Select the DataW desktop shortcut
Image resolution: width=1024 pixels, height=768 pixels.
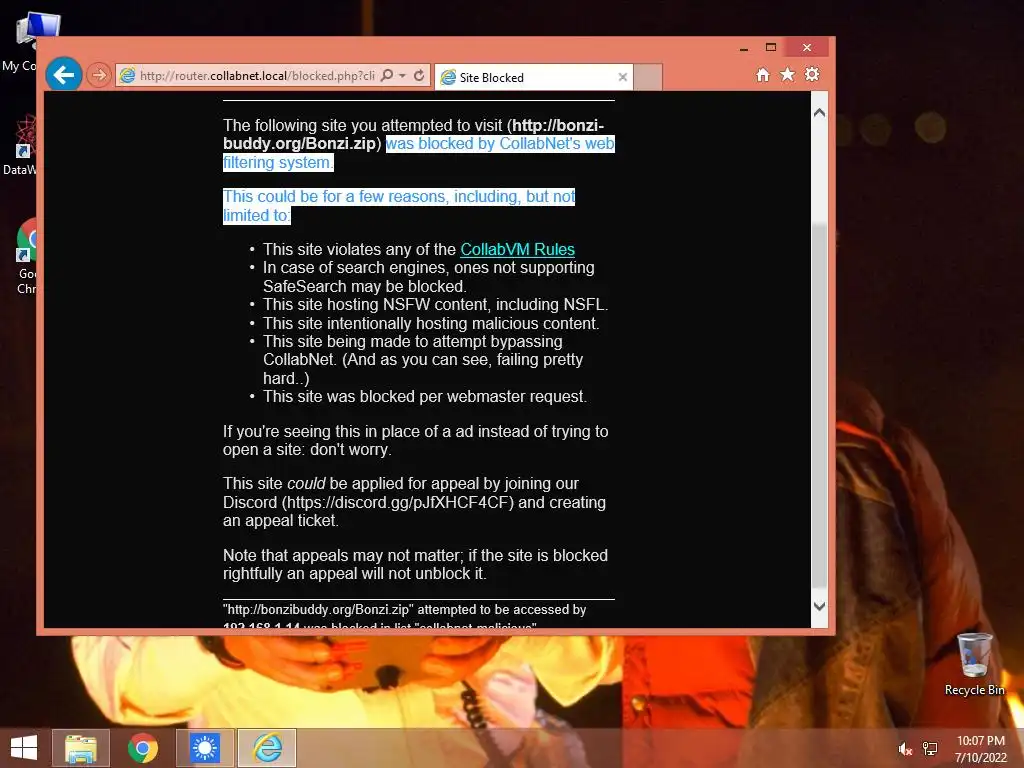pos(20,145)
